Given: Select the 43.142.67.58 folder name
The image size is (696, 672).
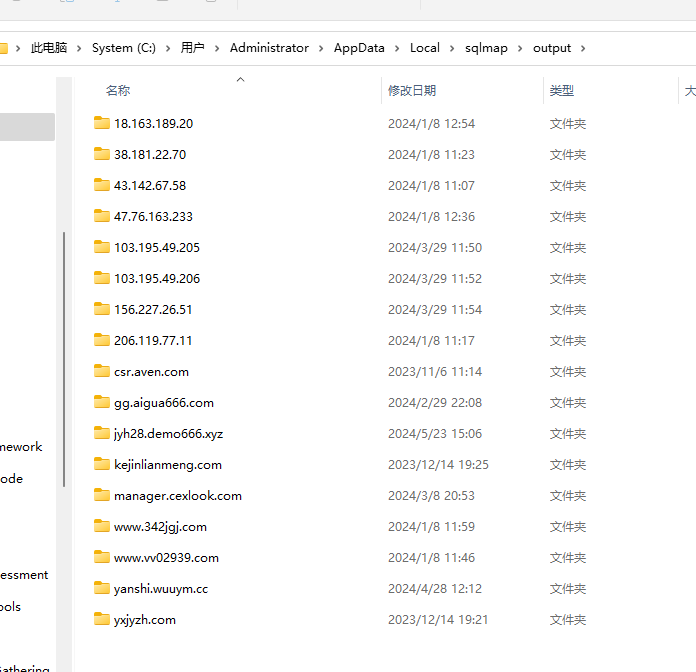Looking at the screenshot, I should [150, 186].
